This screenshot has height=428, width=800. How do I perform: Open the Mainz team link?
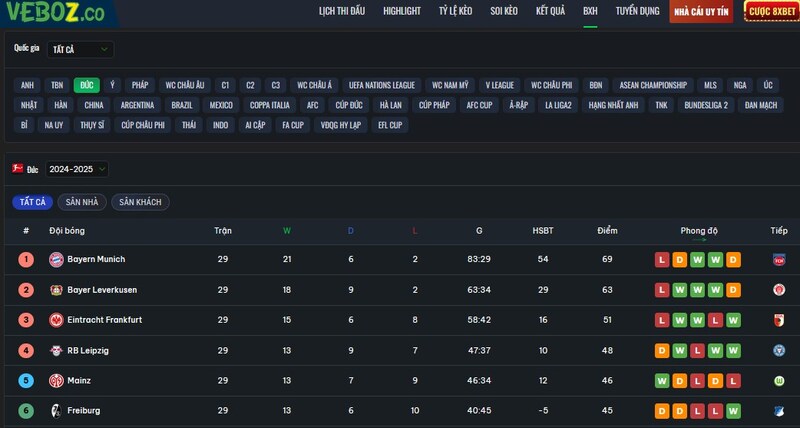tap(79, 381)
